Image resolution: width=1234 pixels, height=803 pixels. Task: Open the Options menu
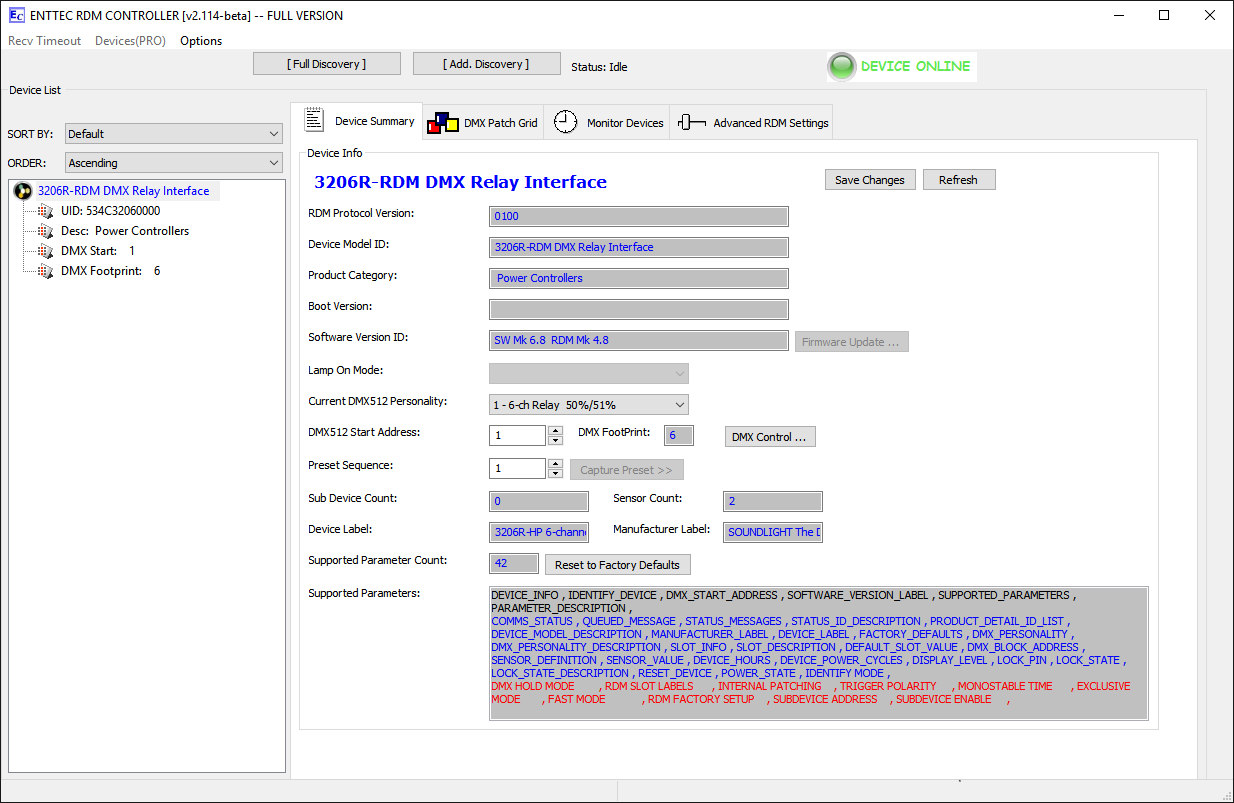point(201,41)
